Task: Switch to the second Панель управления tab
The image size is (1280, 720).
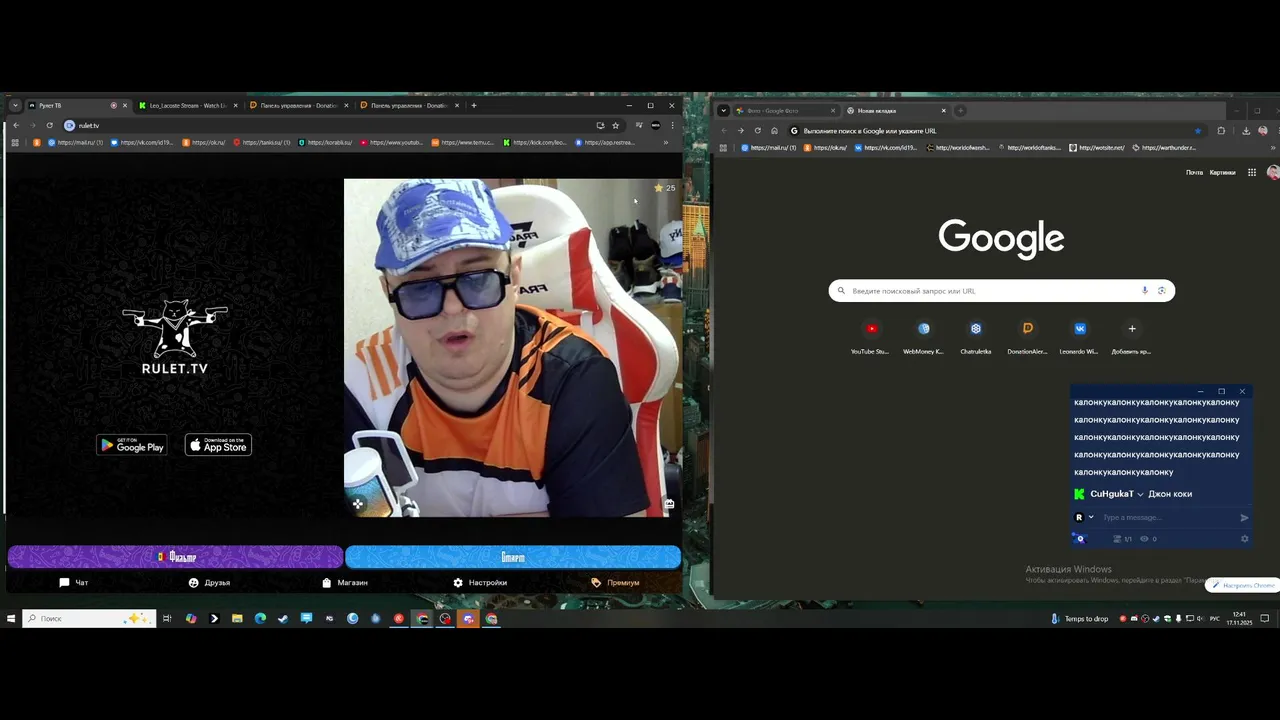Action: click(x=409, y=105)
